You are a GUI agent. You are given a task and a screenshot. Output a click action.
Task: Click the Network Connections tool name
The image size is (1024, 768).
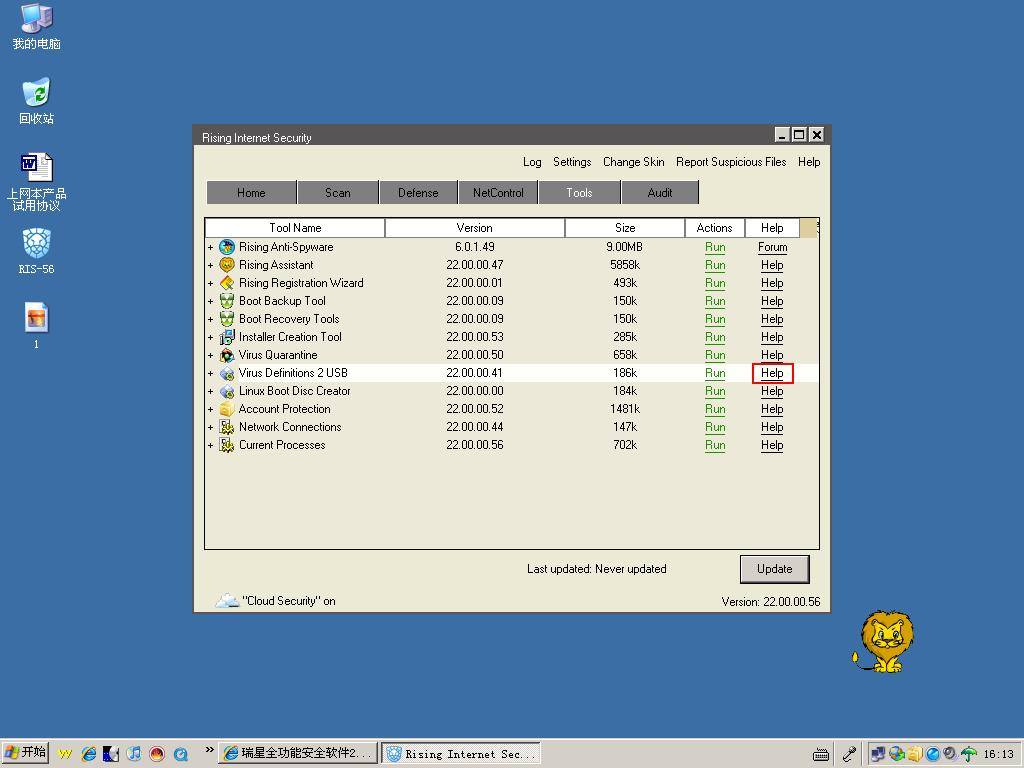[x=290, y=427]
